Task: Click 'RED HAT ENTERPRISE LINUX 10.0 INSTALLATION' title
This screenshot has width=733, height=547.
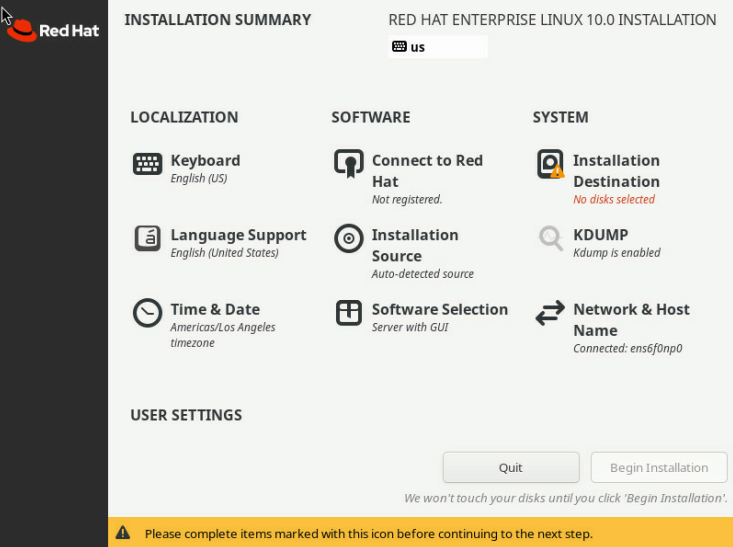Action: [552, 20]
